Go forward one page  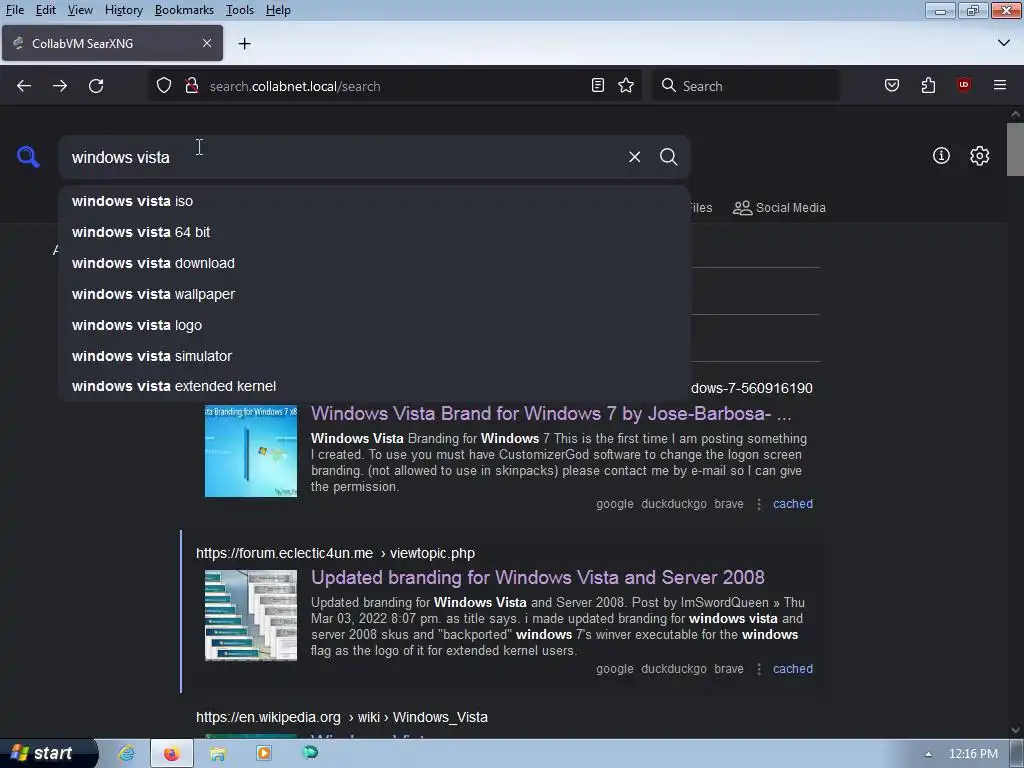pyautogui.click(x=60, y=86)
